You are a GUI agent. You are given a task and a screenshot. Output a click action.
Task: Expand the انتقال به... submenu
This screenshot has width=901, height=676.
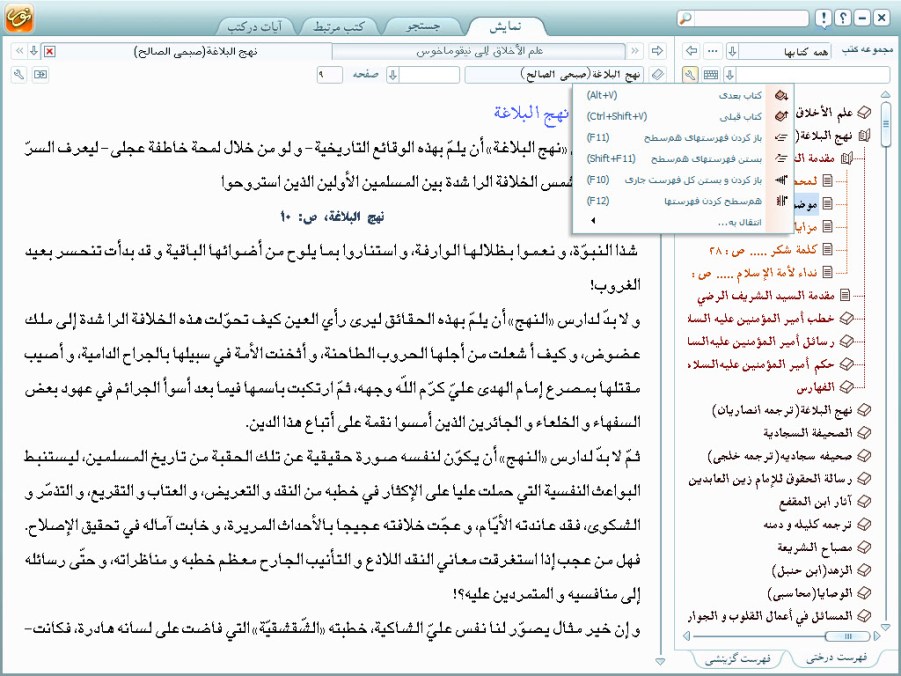(x=676, y=222)
